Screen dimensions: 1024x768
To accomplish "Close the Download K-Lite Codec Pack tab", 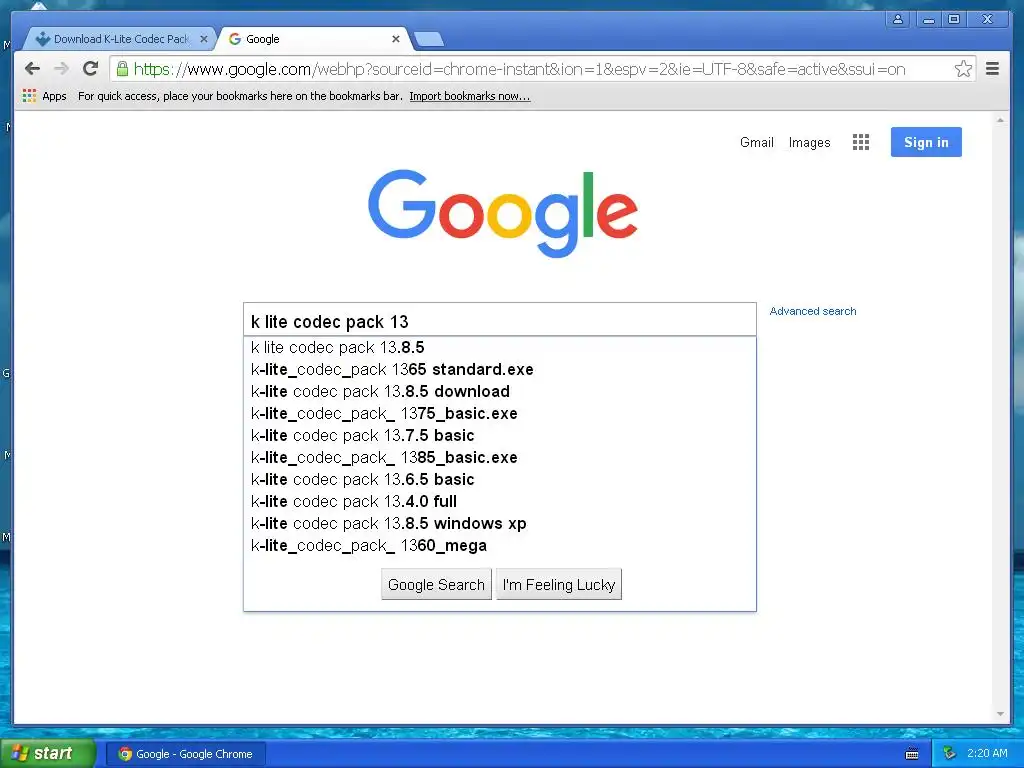I will click(x=204, y=39).
